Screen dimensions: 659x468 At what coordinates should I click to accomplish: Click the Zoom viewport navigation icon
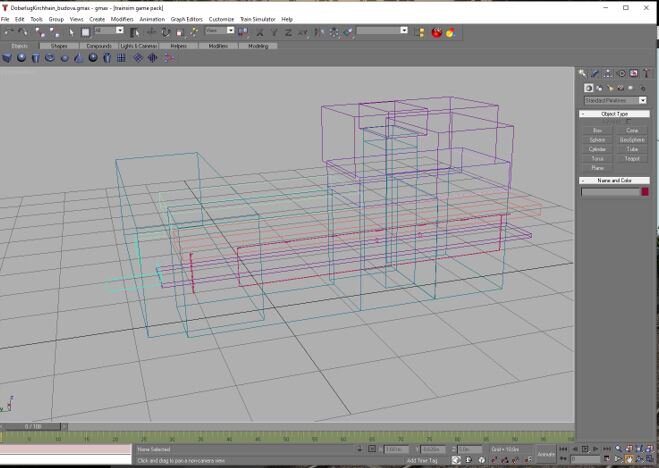coord(619,449)
